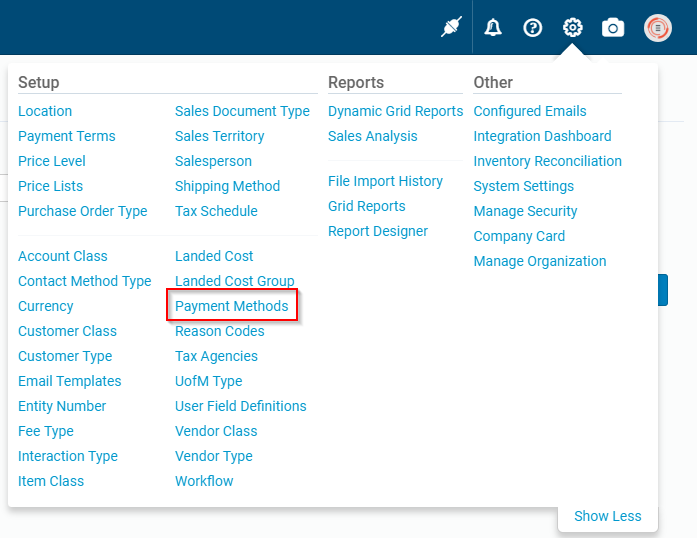Click Integration Dashboard link
Screen dimensions: 697x538
[x=542, y=136]
